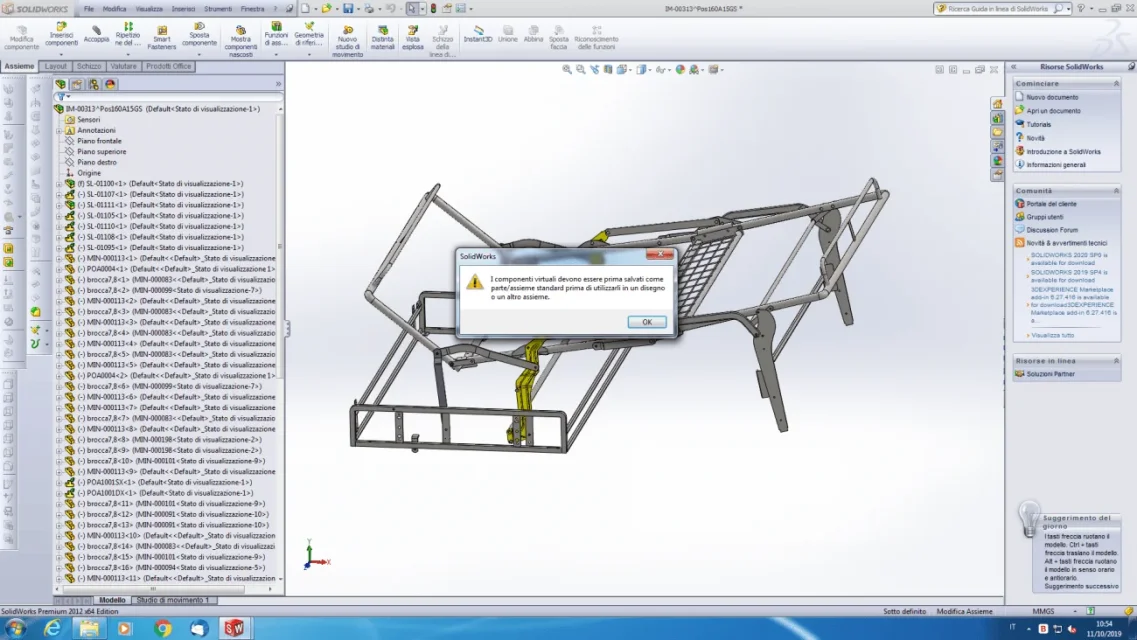Viewport: 1137px width, 640px height.
Task: Click the Sposta componente icon
Action: [199, 35]
